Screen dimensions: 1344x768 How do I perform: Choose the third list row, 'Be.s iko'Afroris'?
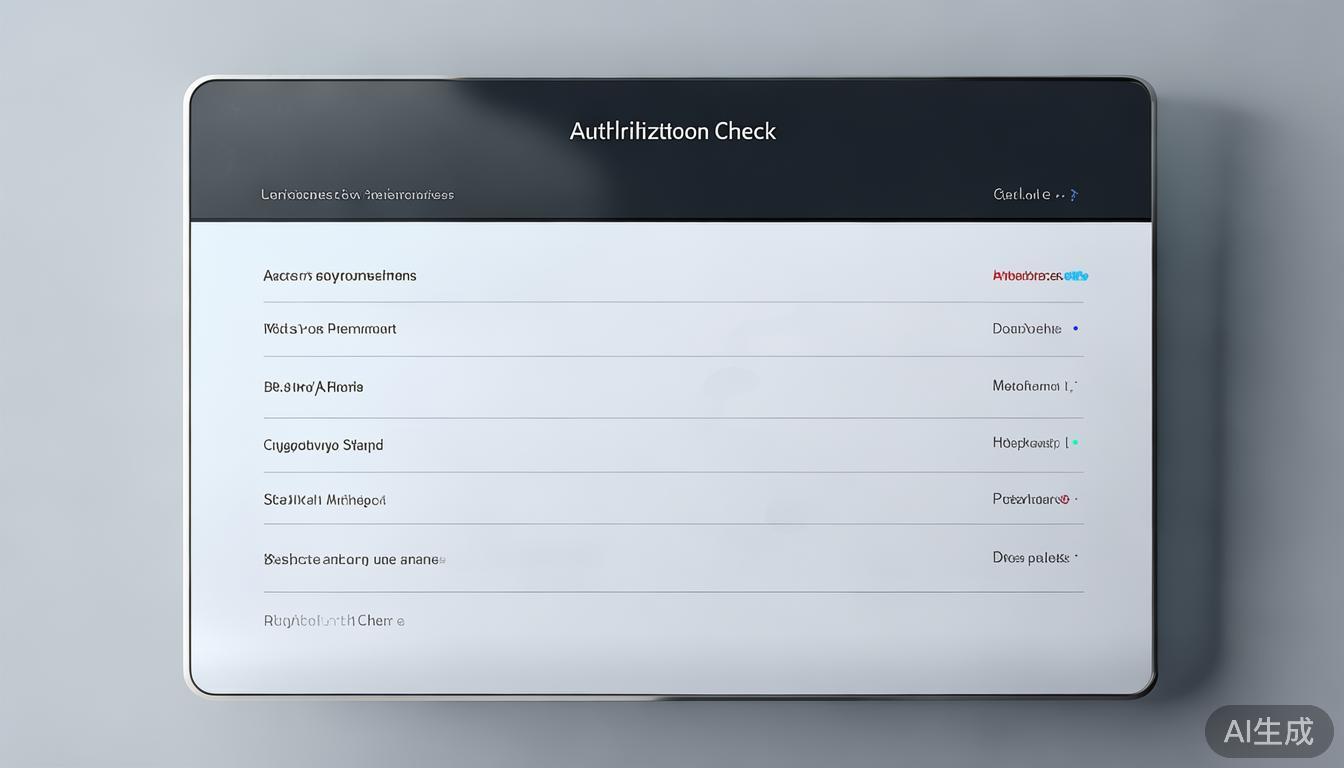(x=313, y=387)
